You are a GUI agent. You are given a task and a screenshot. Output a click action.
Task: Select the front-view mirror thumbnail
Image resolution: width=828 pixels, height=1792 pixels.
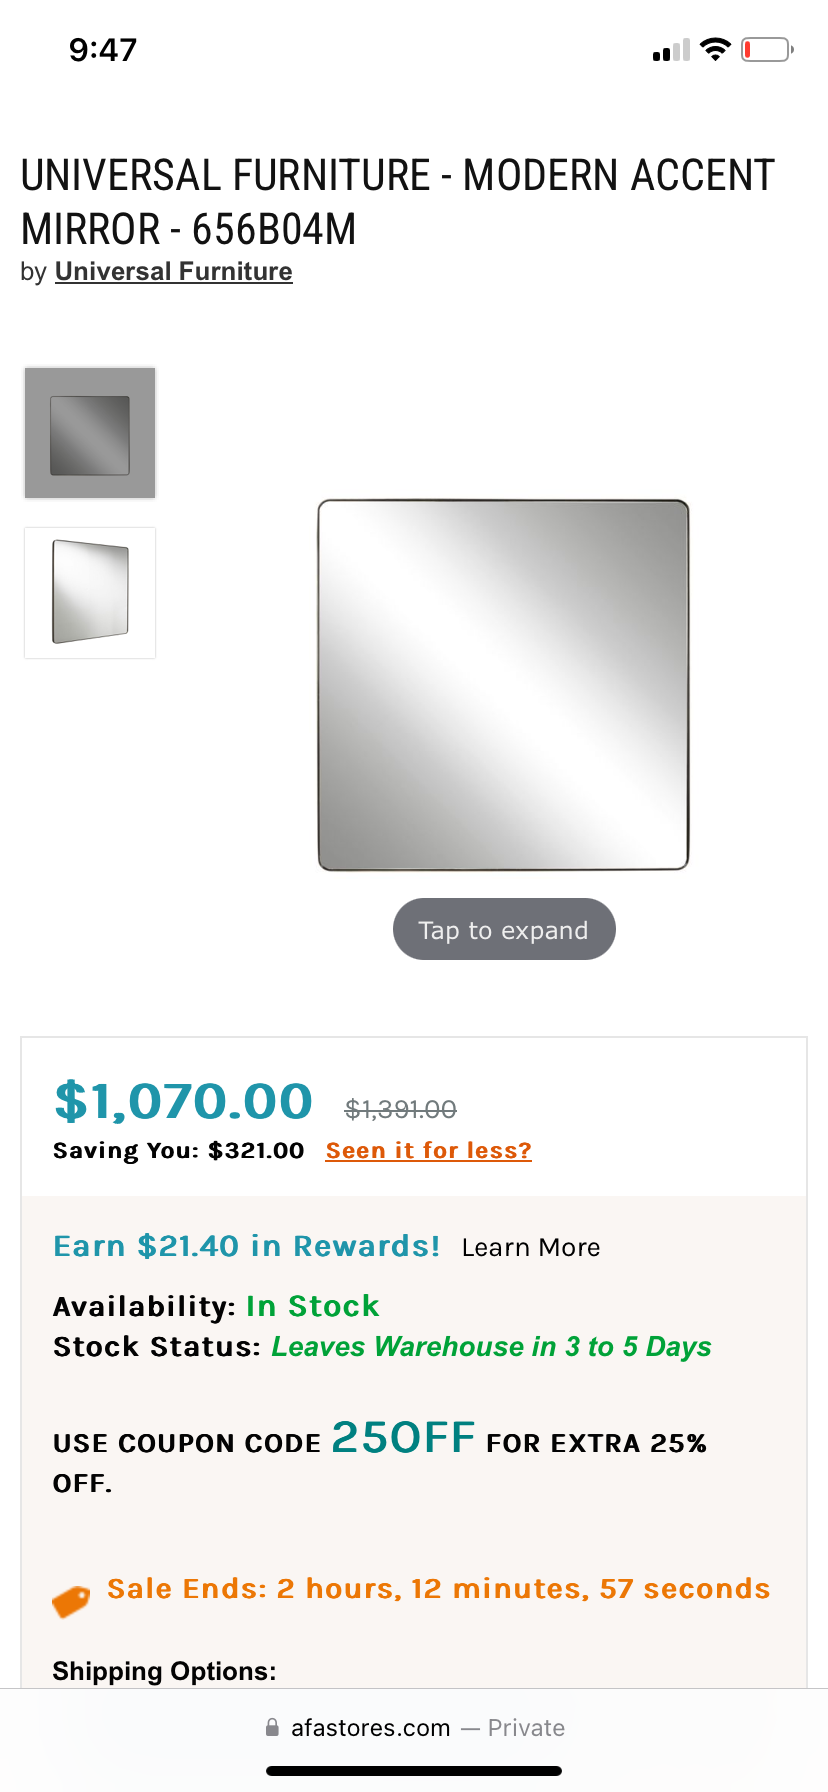click(90, 433)
